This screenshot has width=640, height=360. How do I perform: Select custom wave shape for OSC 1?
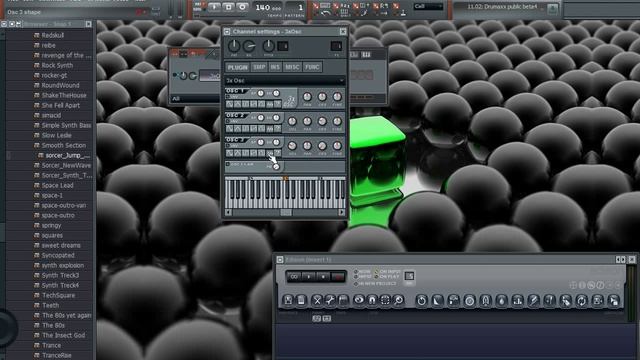tap(278, 104)
